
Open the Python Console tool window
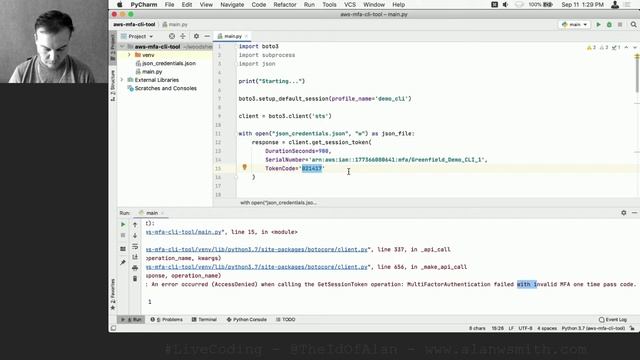(x=247, y=320)
